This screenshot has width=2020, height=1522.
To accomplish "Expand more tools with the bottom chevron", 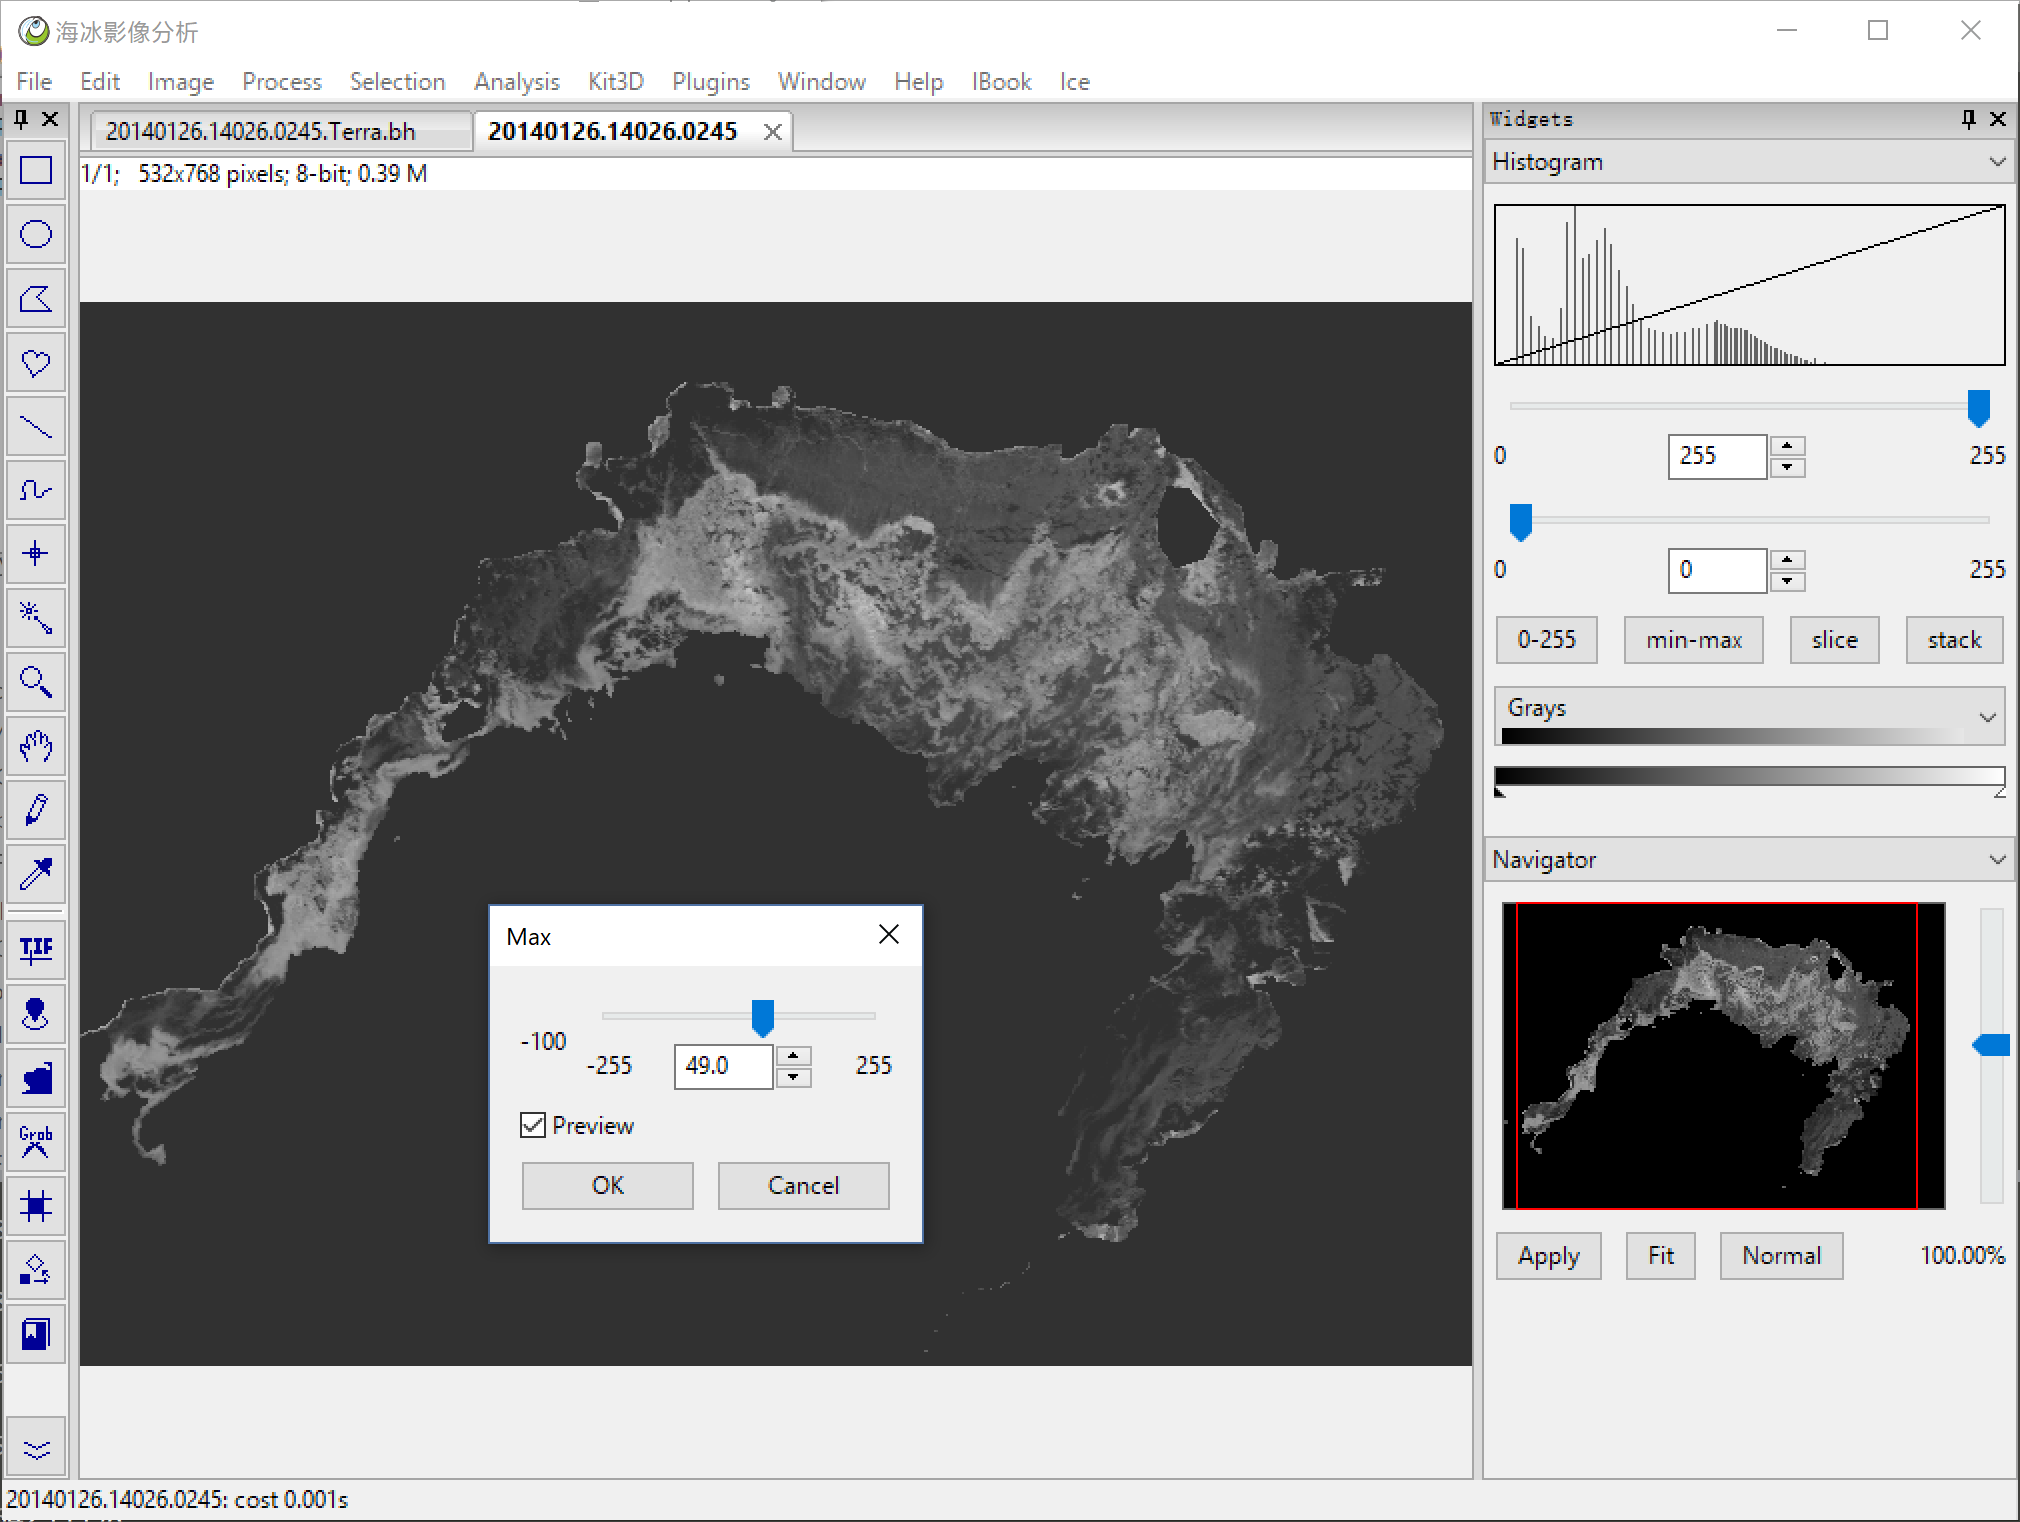I will (36, 1449).
